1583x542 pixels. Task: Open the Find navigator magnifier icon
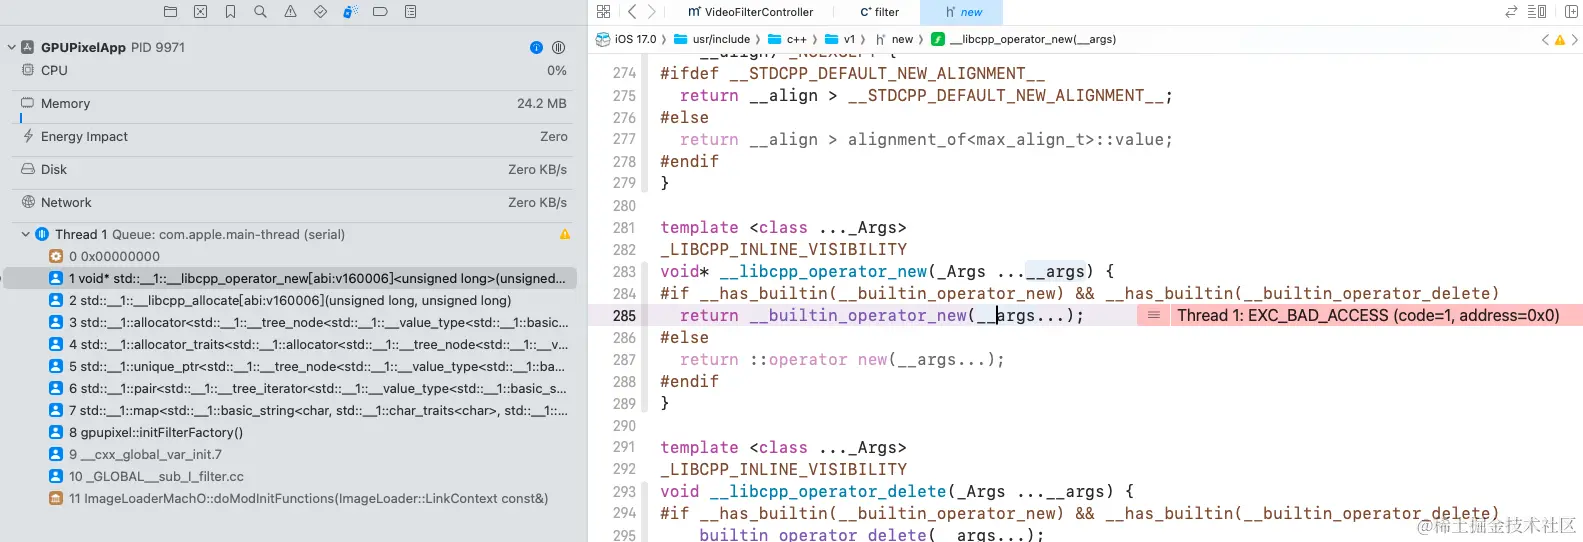click(x=260, y=12)
